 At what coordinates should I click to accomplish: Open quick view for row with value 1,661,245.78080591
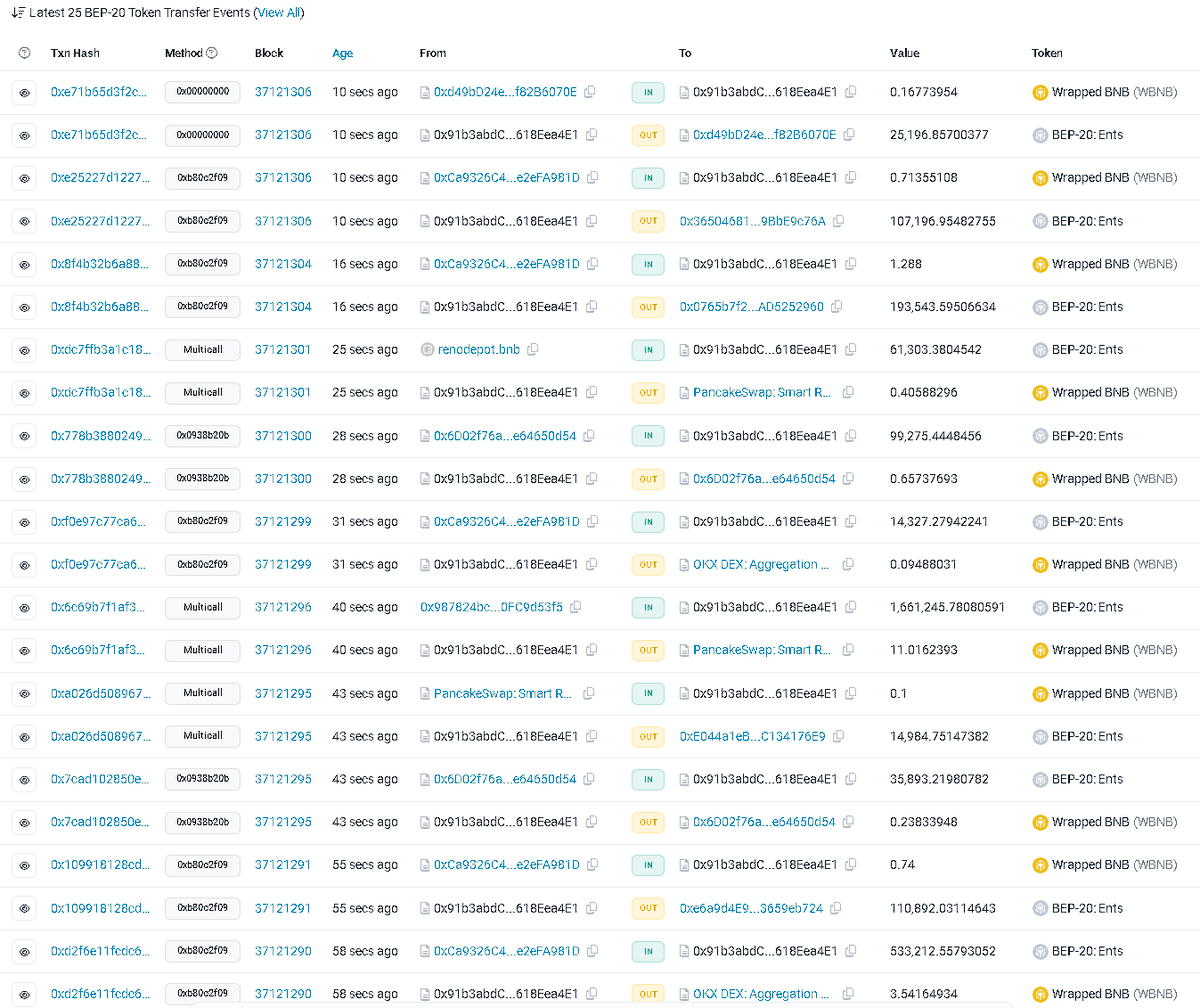pos(24,607)
